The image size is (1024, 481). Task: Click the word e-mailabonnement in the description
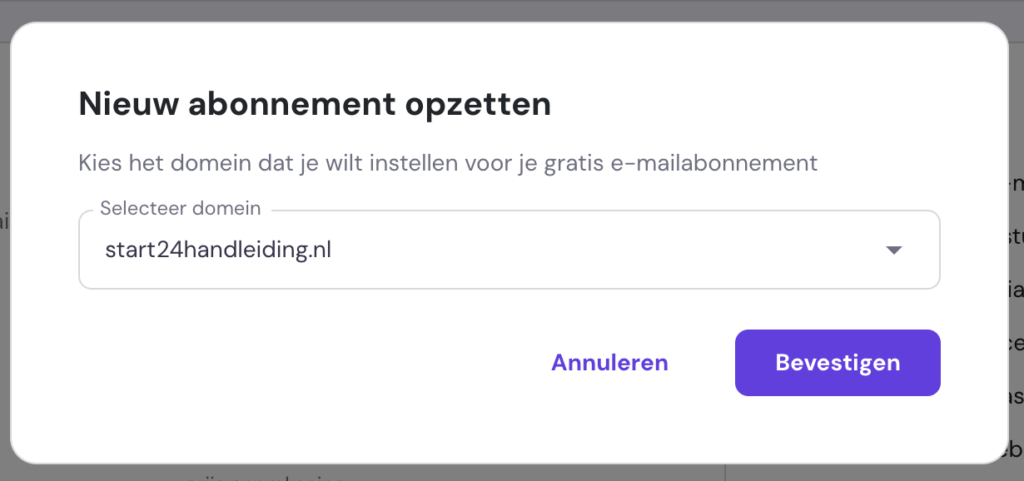[x=732, y=162]
